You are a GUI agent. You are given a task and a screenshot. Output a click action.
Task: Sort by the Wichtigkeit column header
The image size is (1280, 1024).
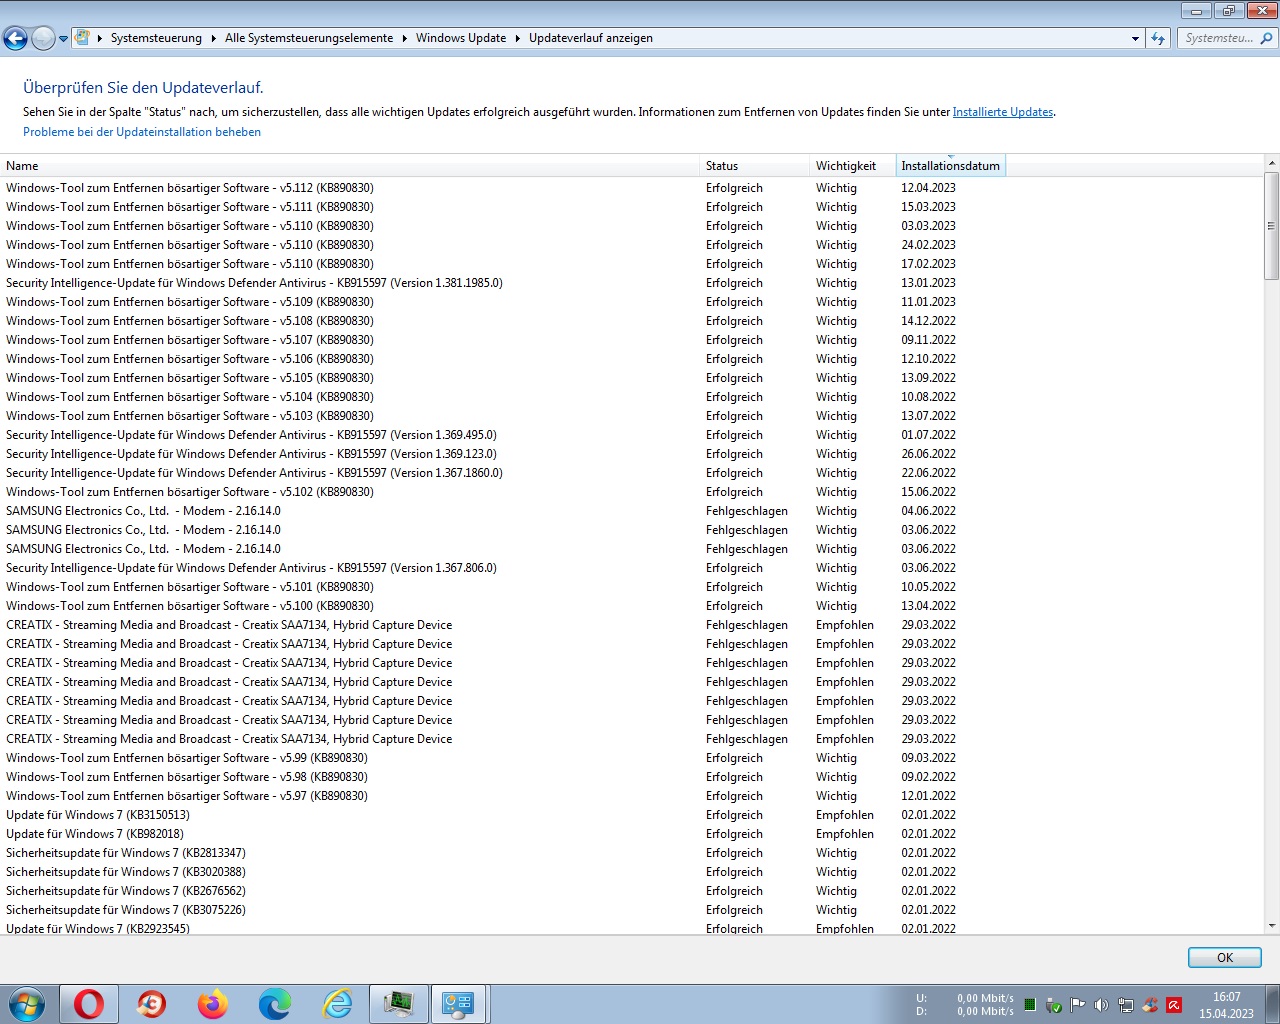[845, 166]
